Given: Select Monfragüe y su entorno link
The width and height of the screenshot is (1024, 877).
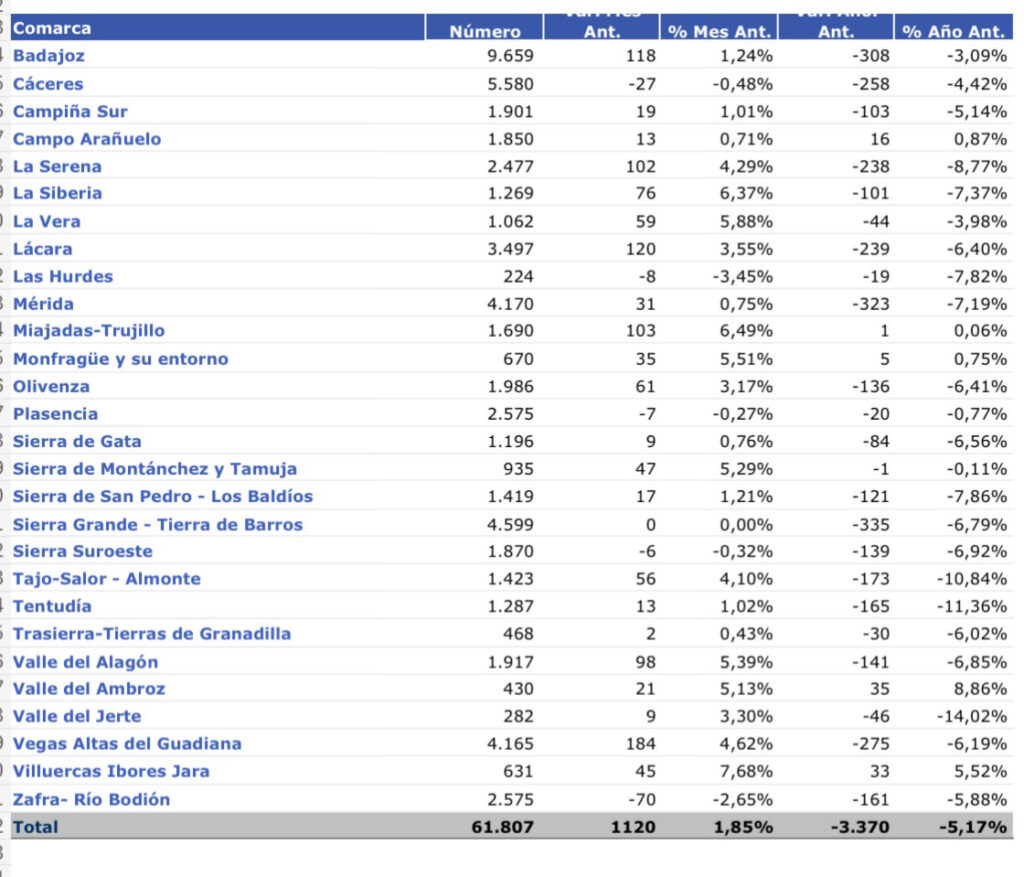Looking at the screenshot, I should pyautogui.click(x=121, y=359).
